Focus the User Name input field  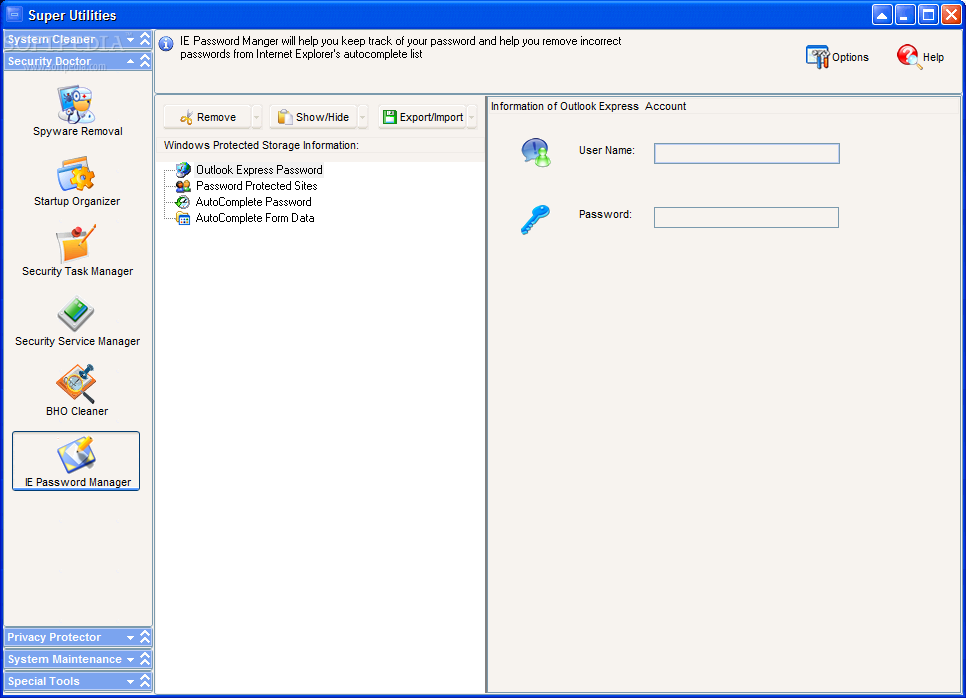coord(747,153)
